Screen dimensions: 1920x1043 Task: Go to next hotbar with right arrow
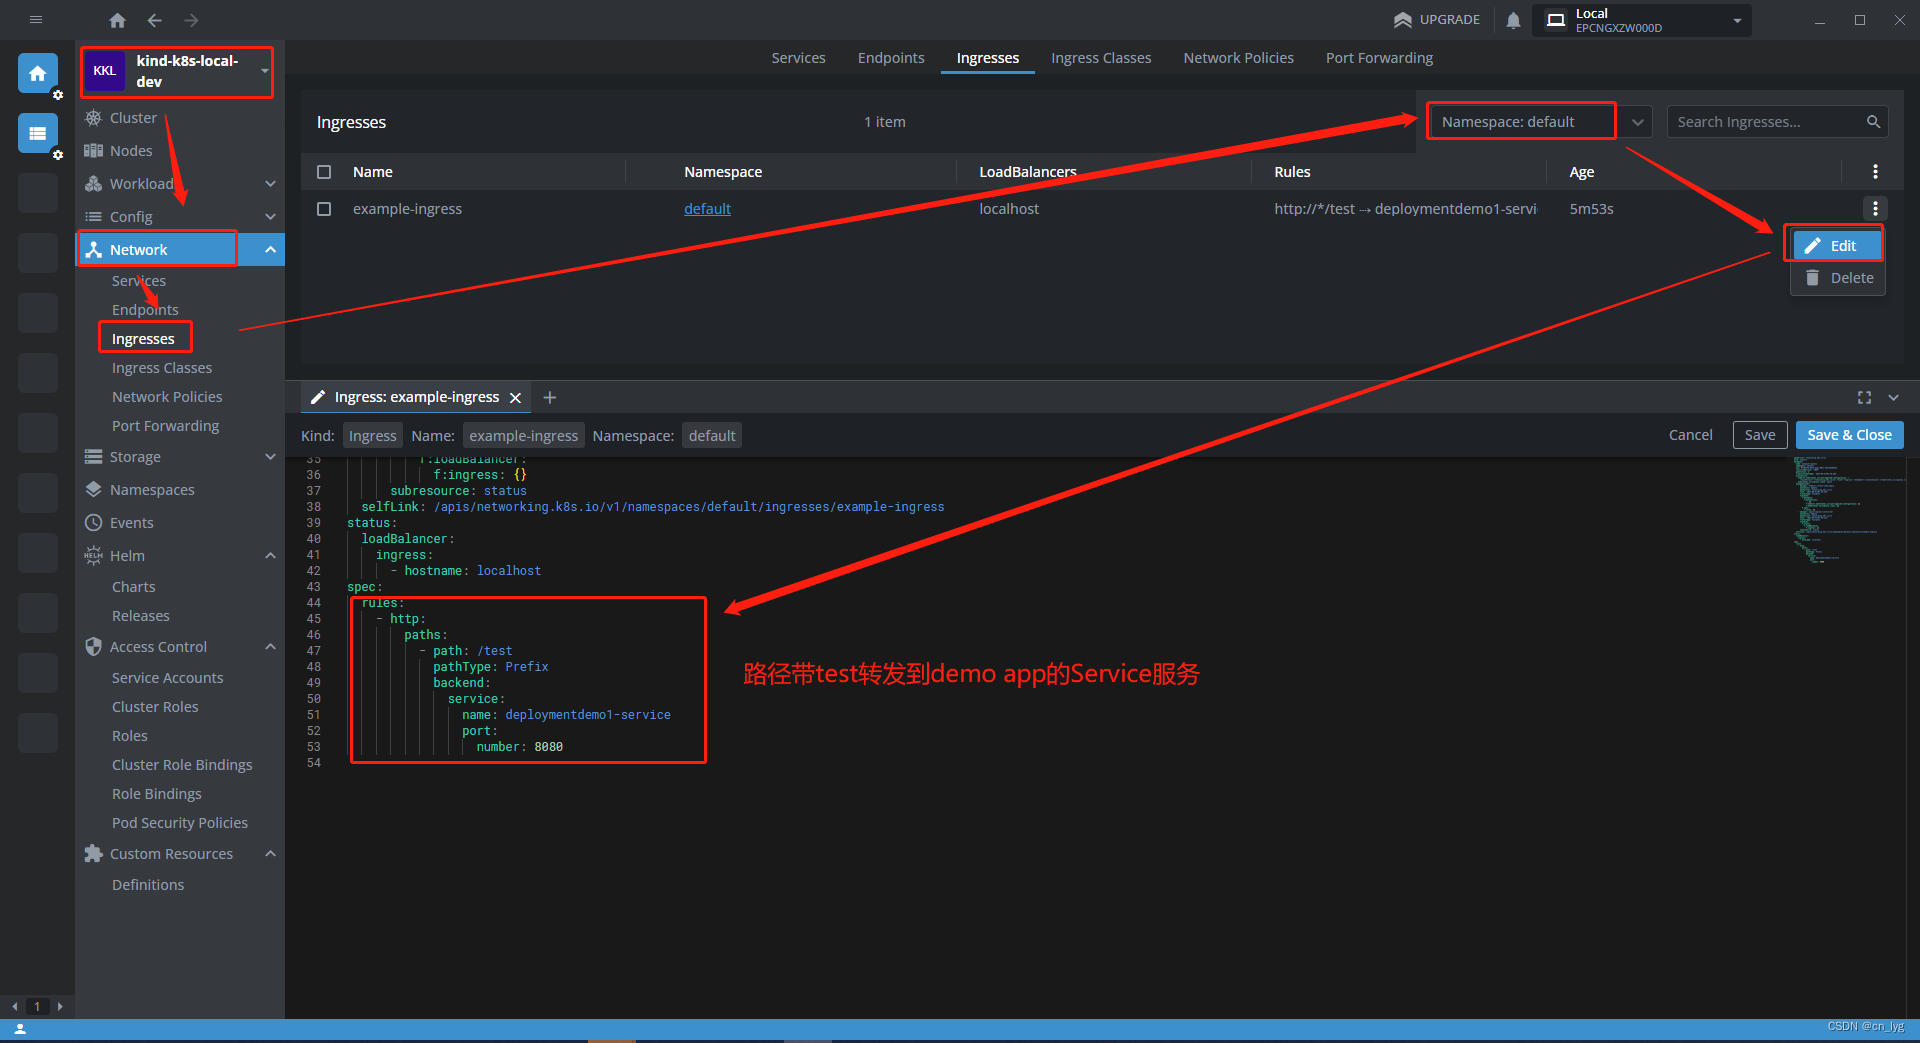[60, 1006]
